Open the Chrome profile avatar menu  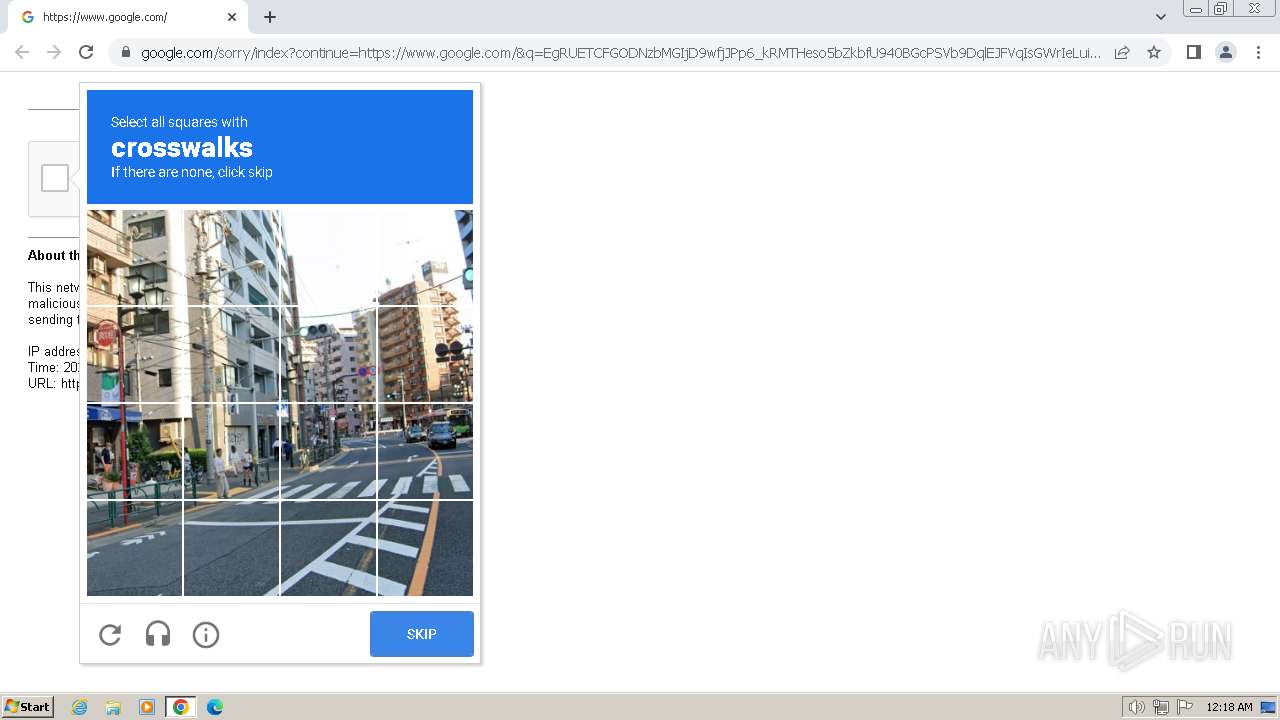click(x=1226, y=52)
